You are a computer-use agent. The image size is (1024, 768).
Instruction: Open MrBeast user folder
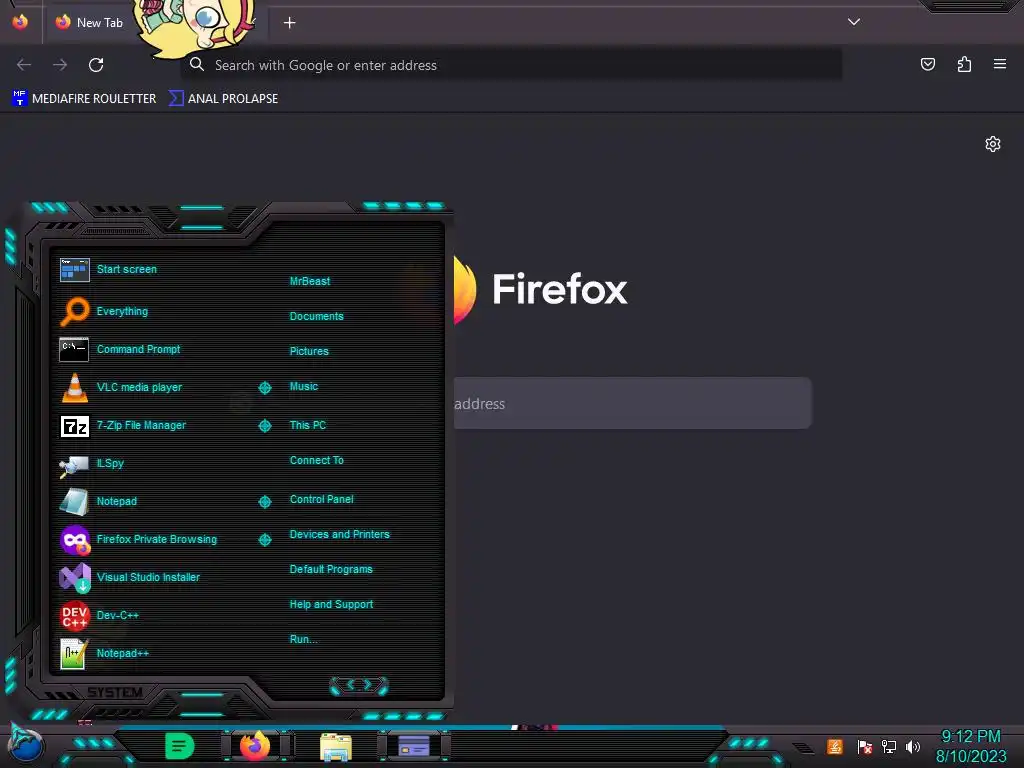point(310,281)
